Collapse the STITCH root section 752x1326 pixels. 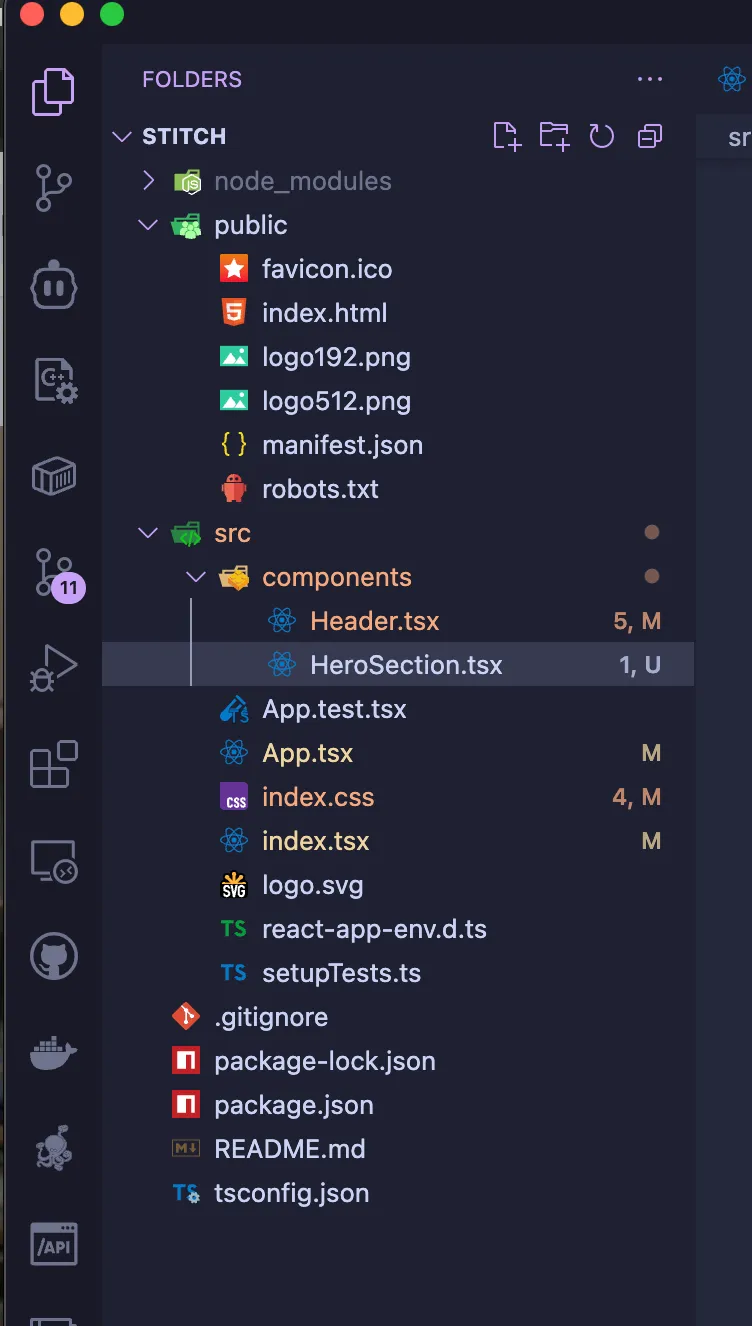122,136
